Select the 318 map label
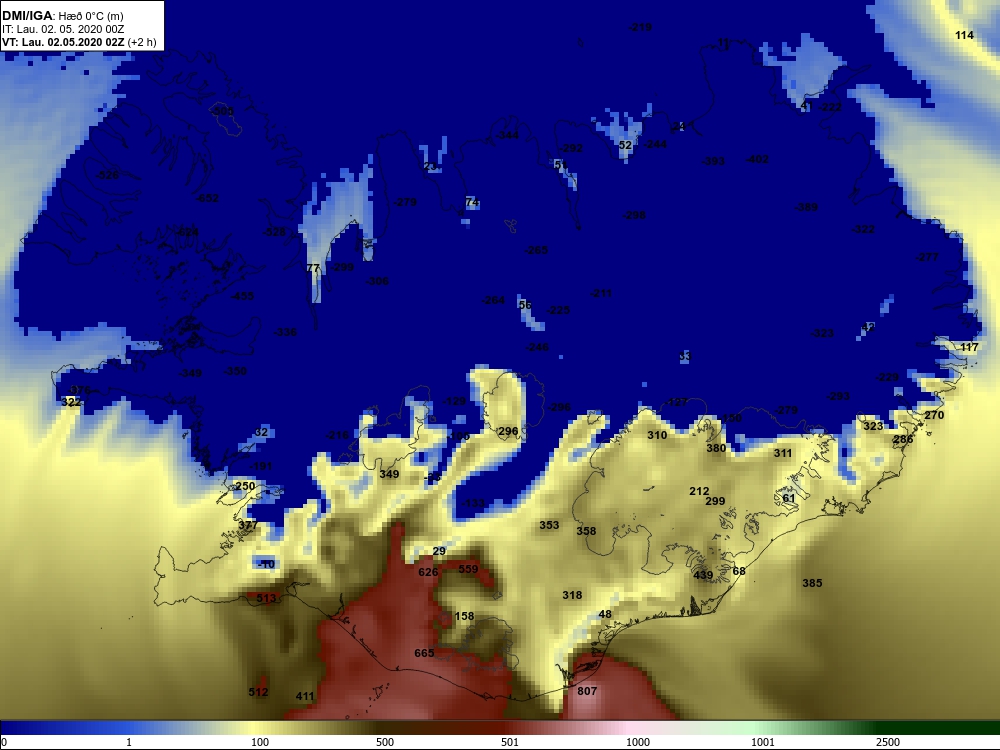 coord(572,595)
